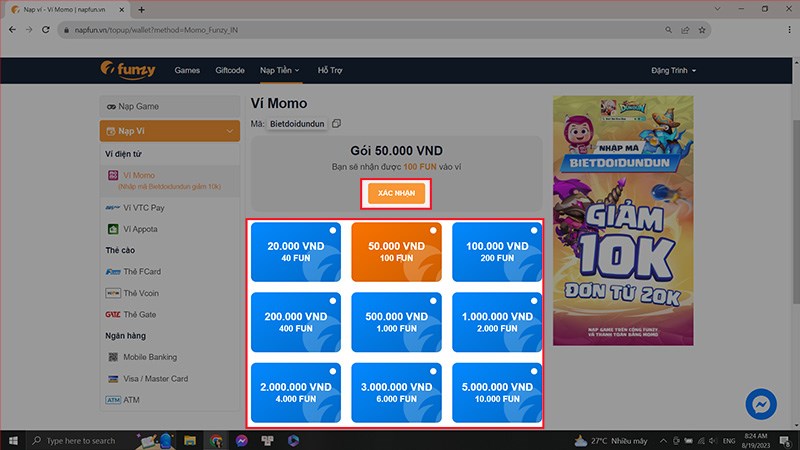The width and height of the screenshot is (800, 450).
Task: Open the BIETDOIDUNDUN promo banner
Action: [623, 220]
